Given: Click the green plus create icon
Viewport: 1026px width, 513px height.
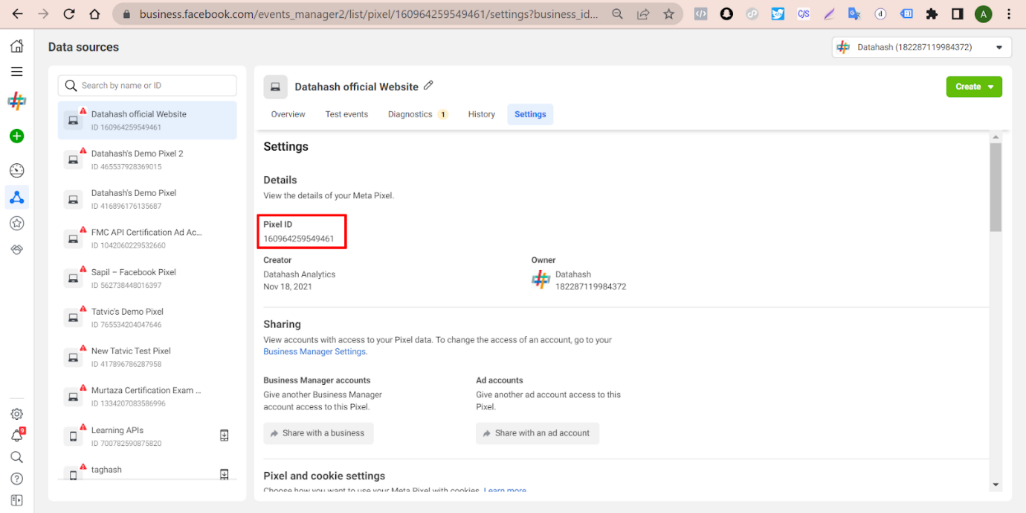Looking at the screenshot, I should click(17, 136).
